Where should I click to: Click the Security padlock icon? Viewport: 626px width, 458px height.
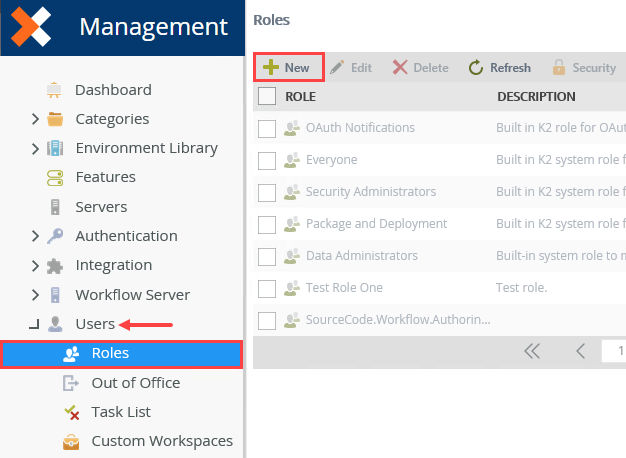tap(559, 68)
